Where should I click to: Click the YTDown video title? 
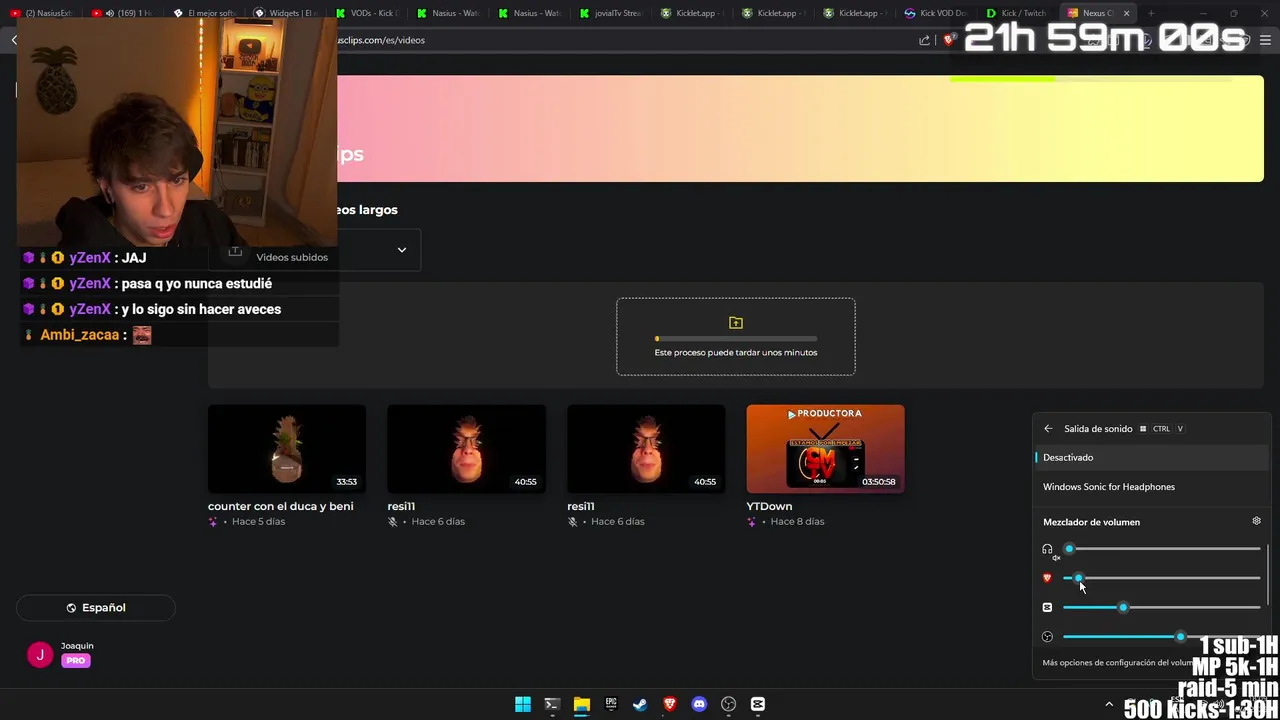(x=769, y=506)
